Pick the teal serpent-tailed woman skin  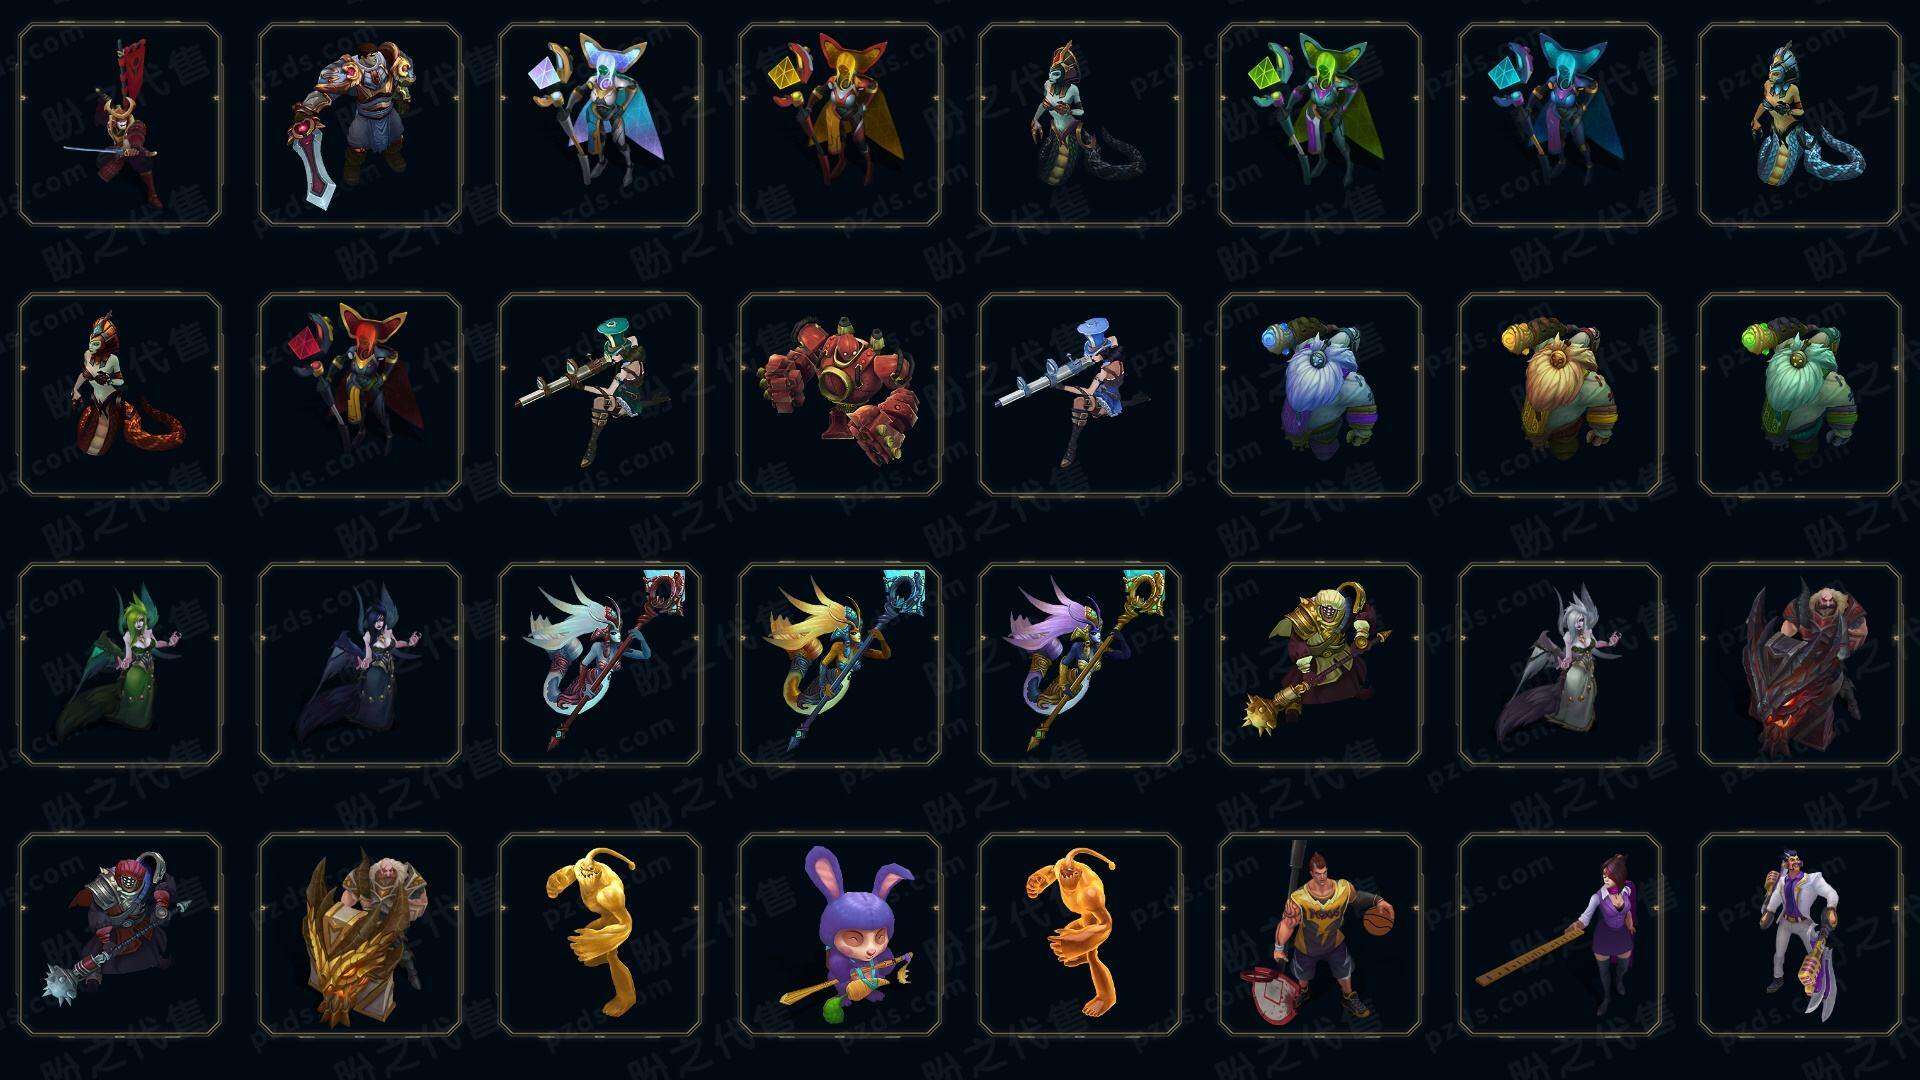(x=1800, y=125)
